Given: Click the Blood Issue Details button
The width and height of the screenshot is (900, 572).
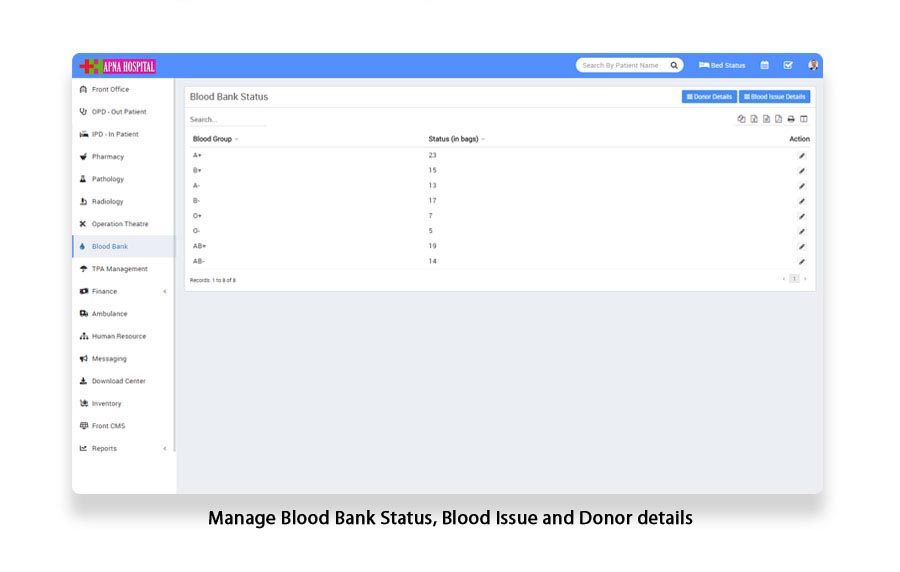Looking at the screenshot, I should coord(775,97).
